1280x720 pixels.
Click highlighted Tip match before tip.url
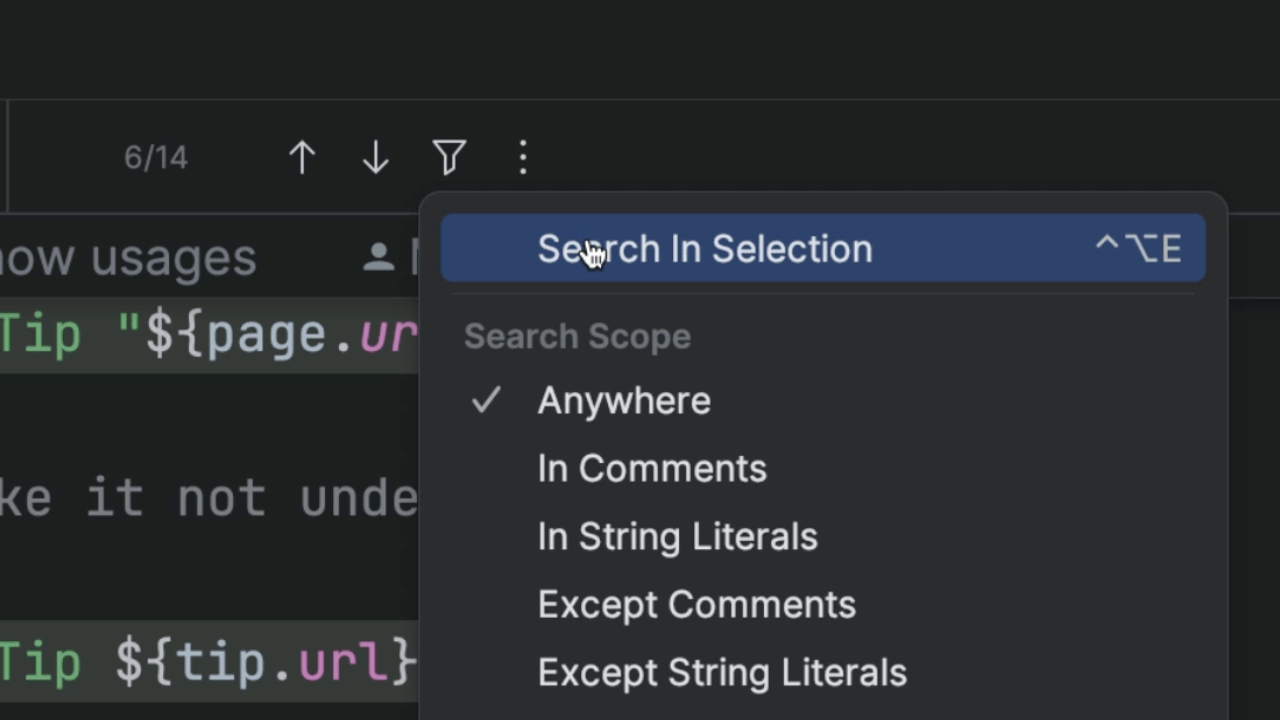click(x=40, y=662)
